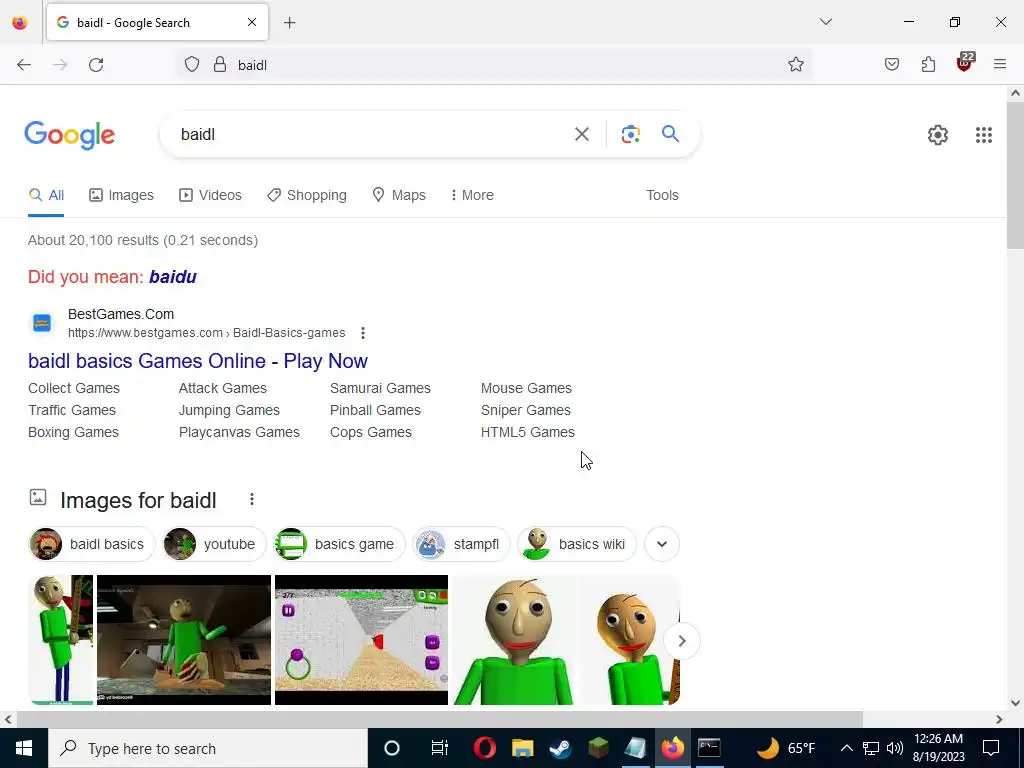Viewport: 1024px width, 768px height.
Task: Filter images by 'basics game' chip
Action: point(338,544)
